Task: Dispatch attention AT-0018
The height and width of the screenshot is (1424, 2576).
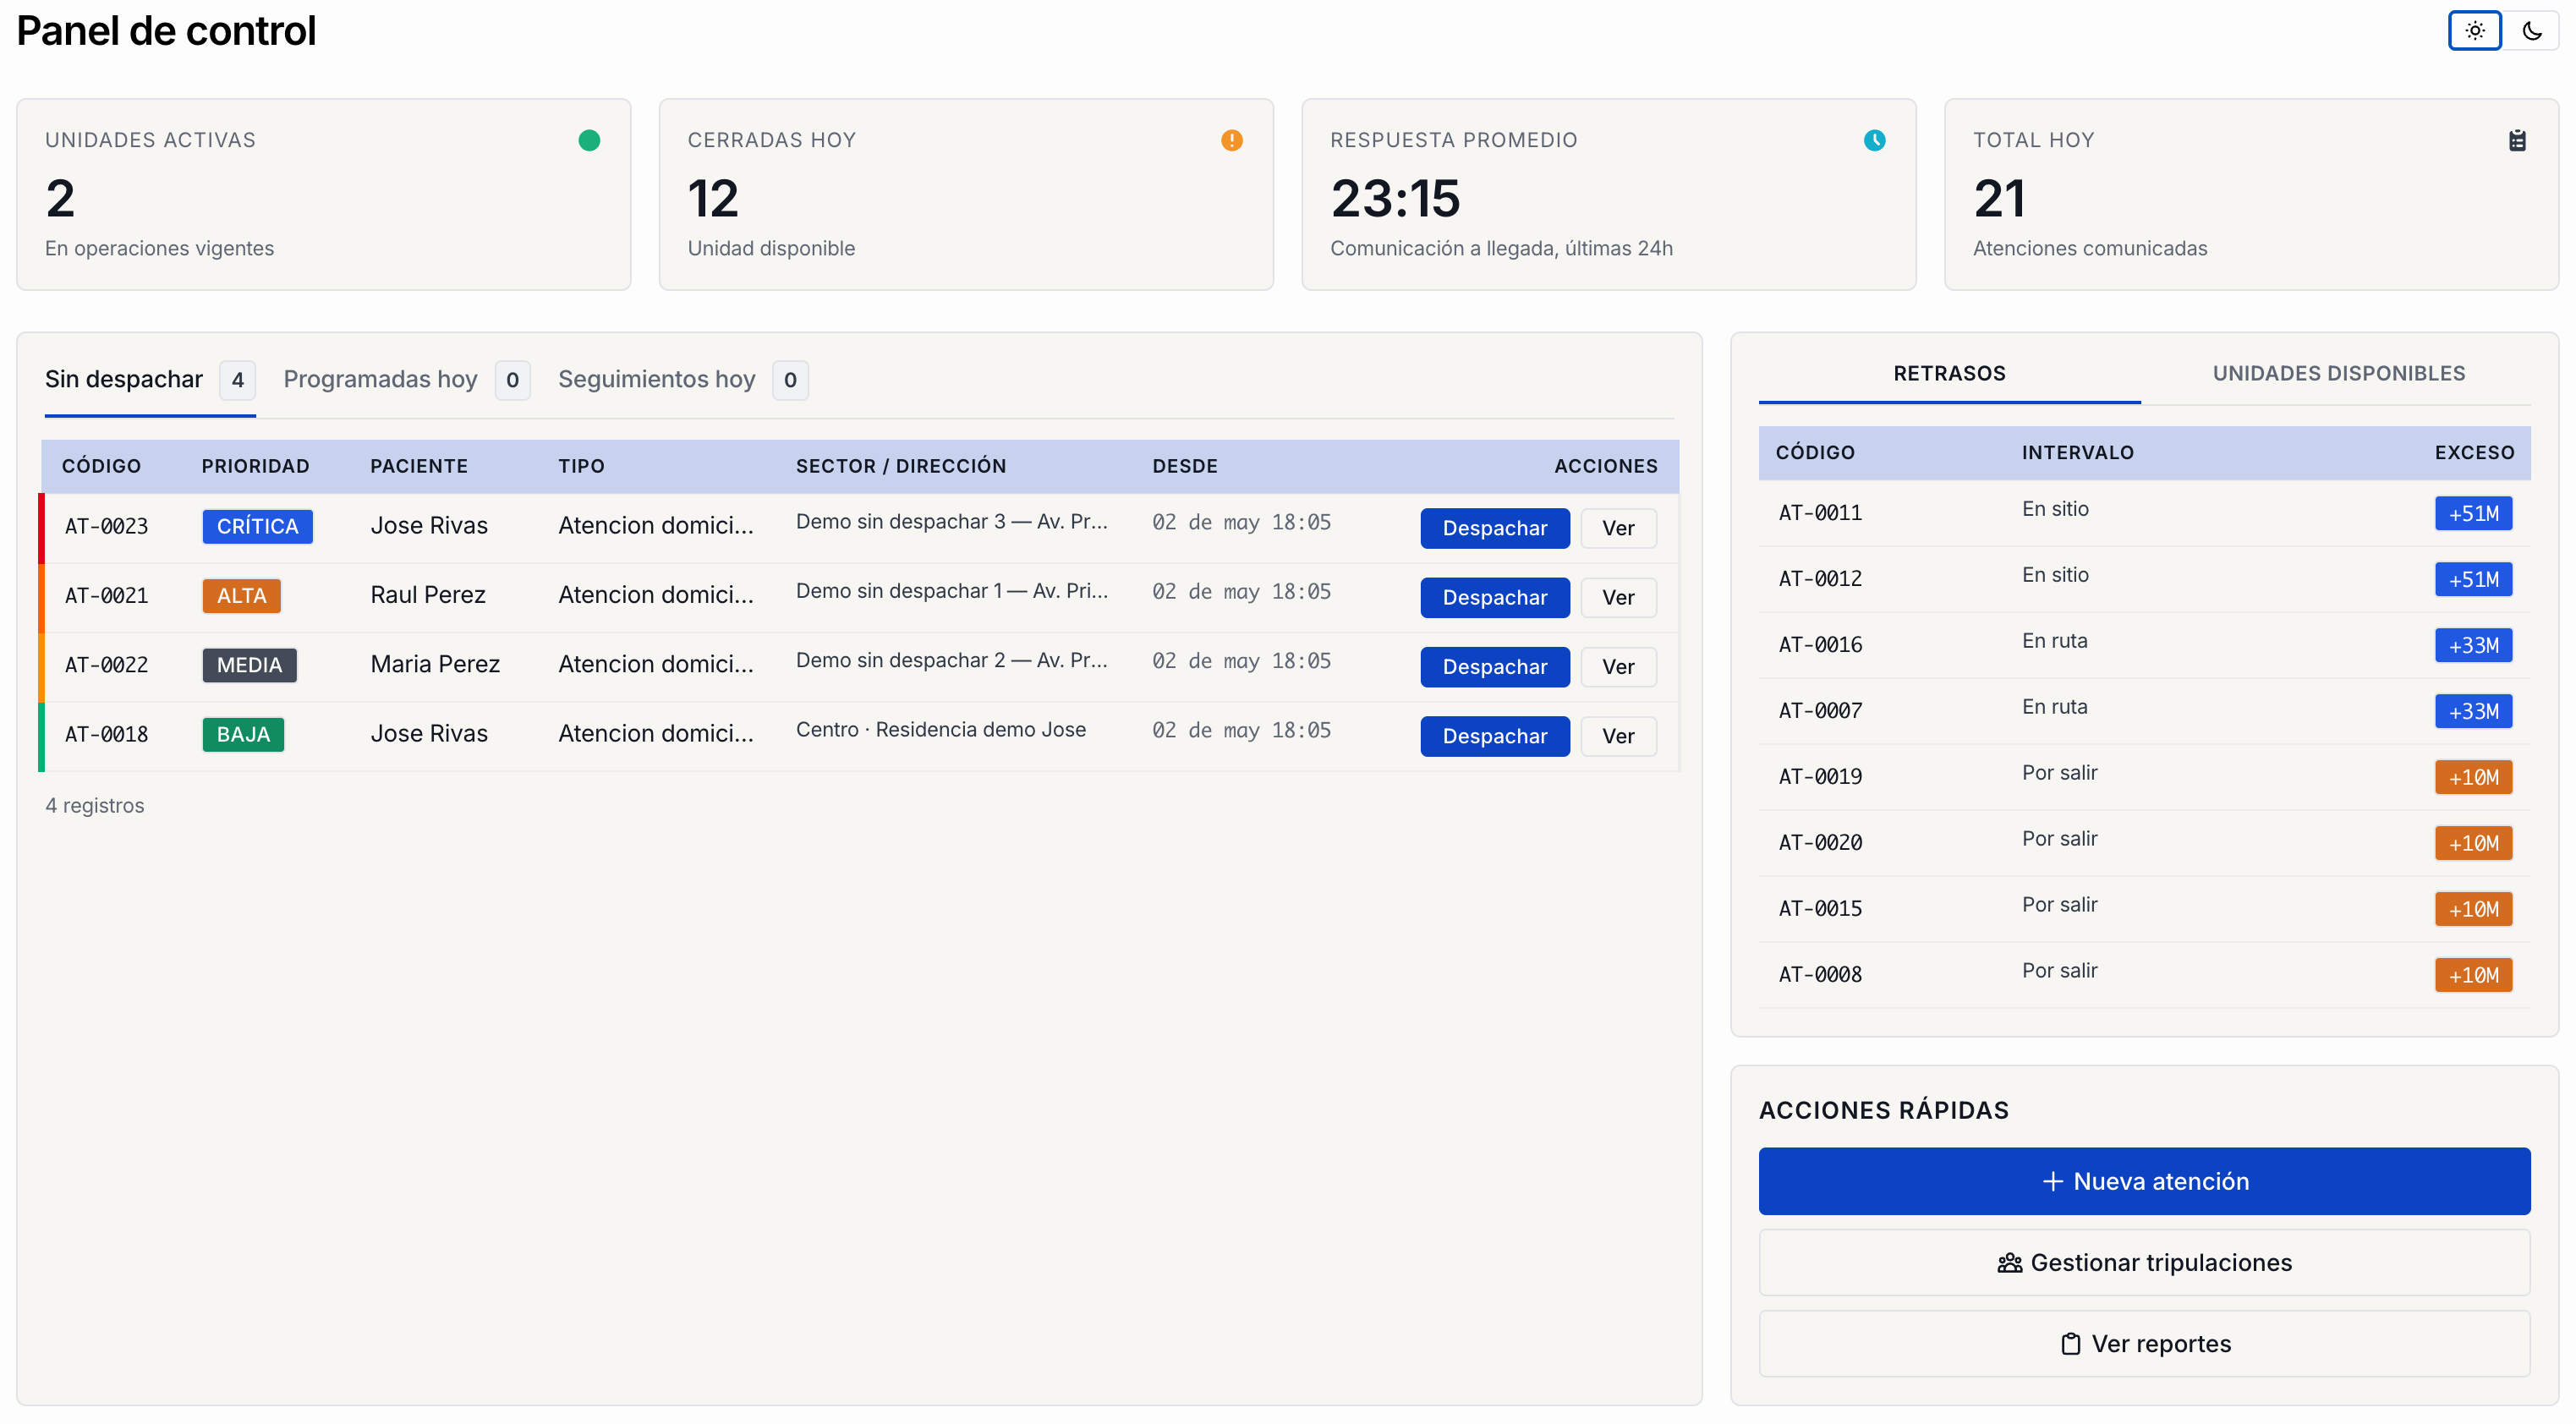Action: (x=1494, y=736)
